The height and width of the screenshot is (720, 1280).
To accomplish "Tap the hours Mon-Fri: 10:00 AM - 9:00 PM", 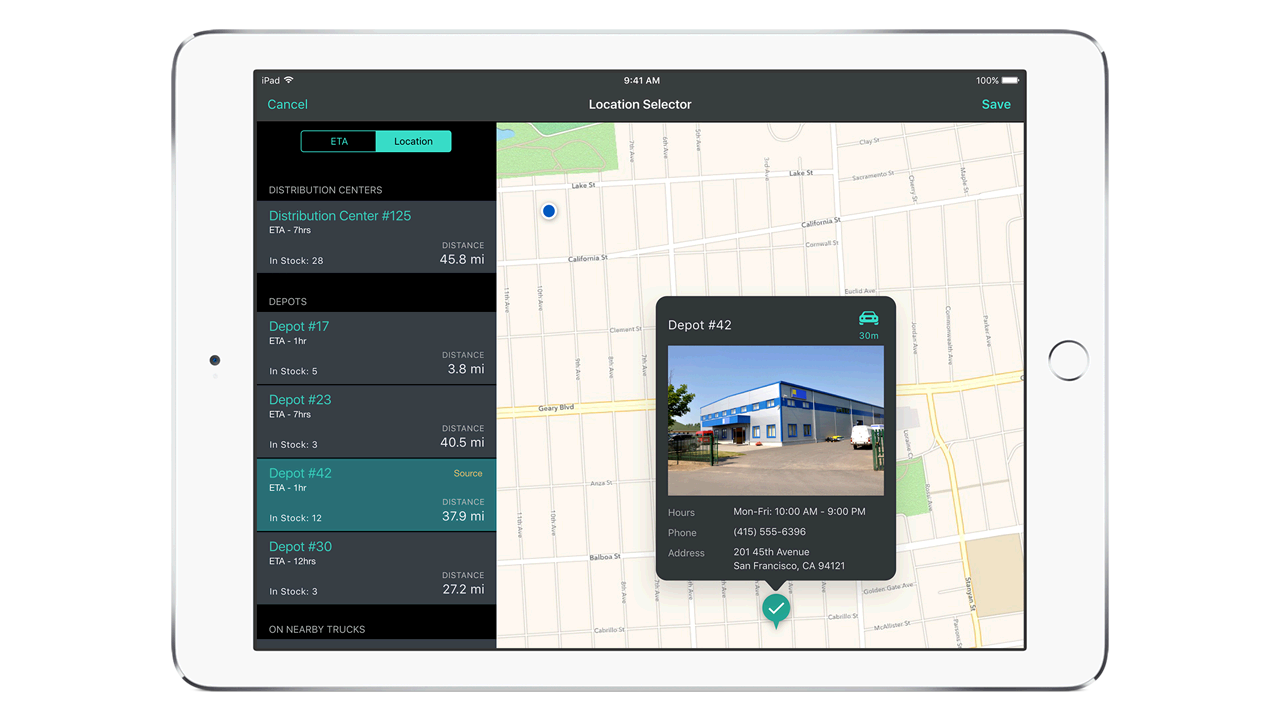I will coord(799,511).
